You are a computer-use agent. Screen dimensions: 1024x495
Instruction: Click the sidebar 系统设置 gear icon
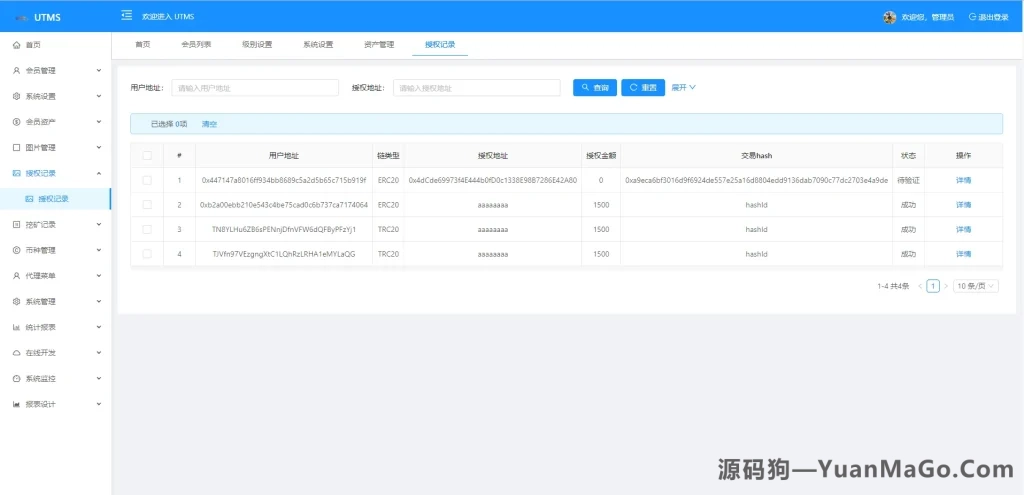[17, 96]
